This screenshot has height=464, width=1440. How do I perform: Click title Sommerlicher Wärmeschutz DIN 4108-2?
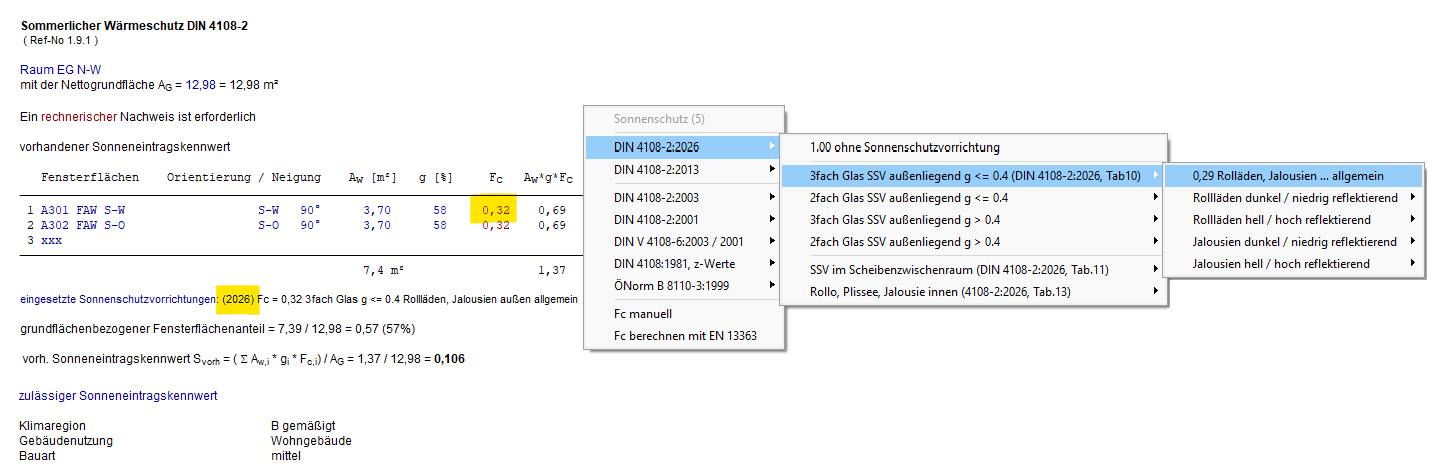(134, 25)
